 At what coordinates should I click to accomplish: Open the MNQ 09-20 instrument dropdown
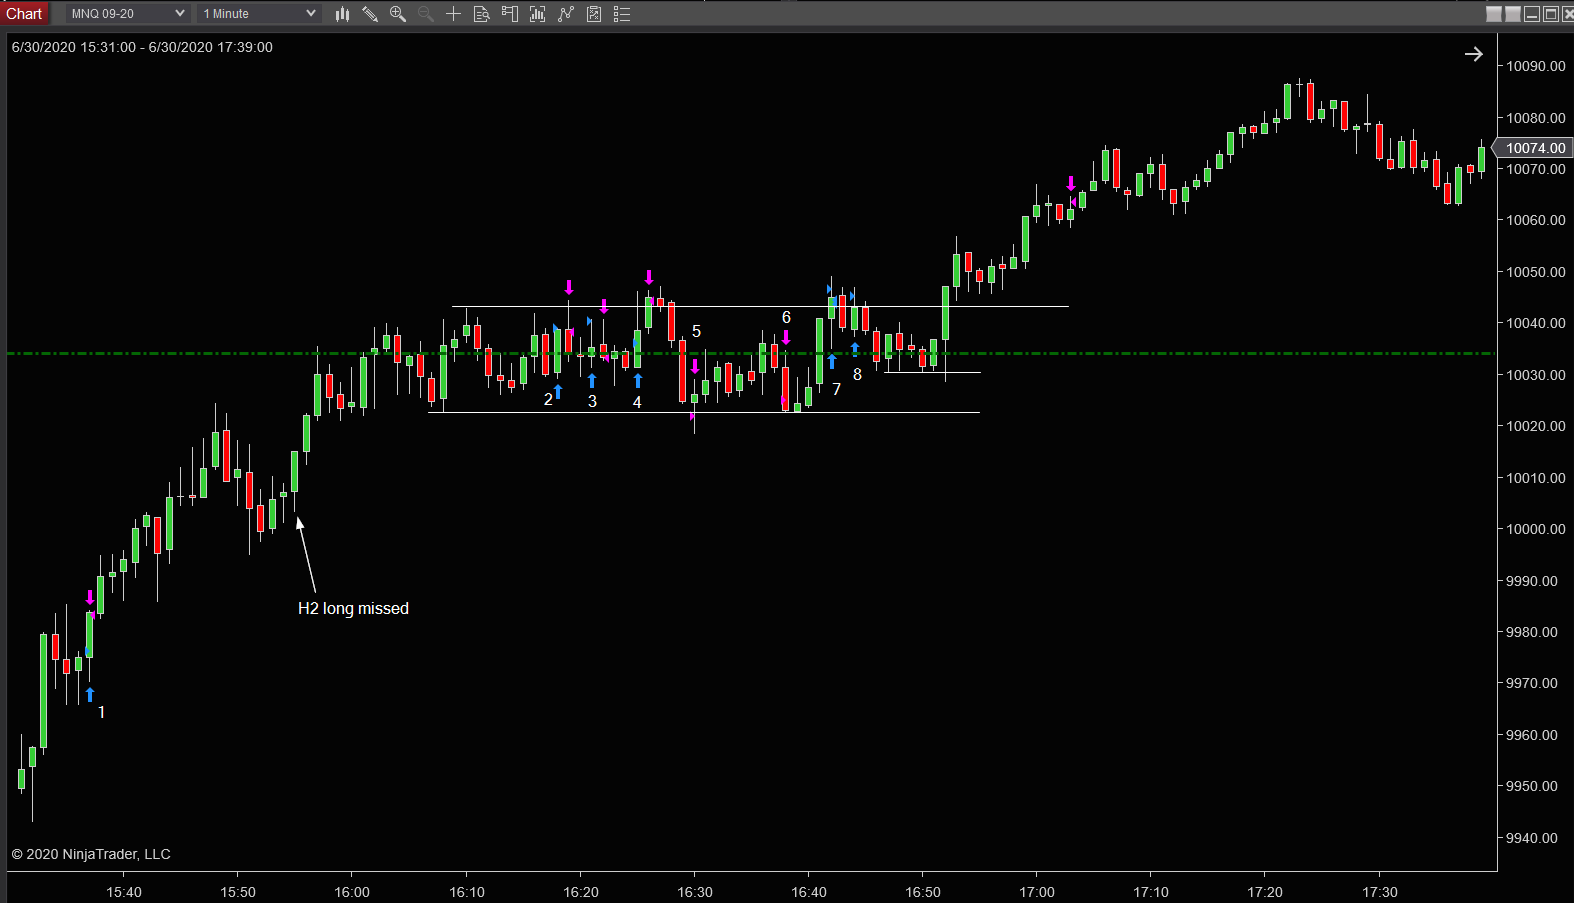(128, 13)
